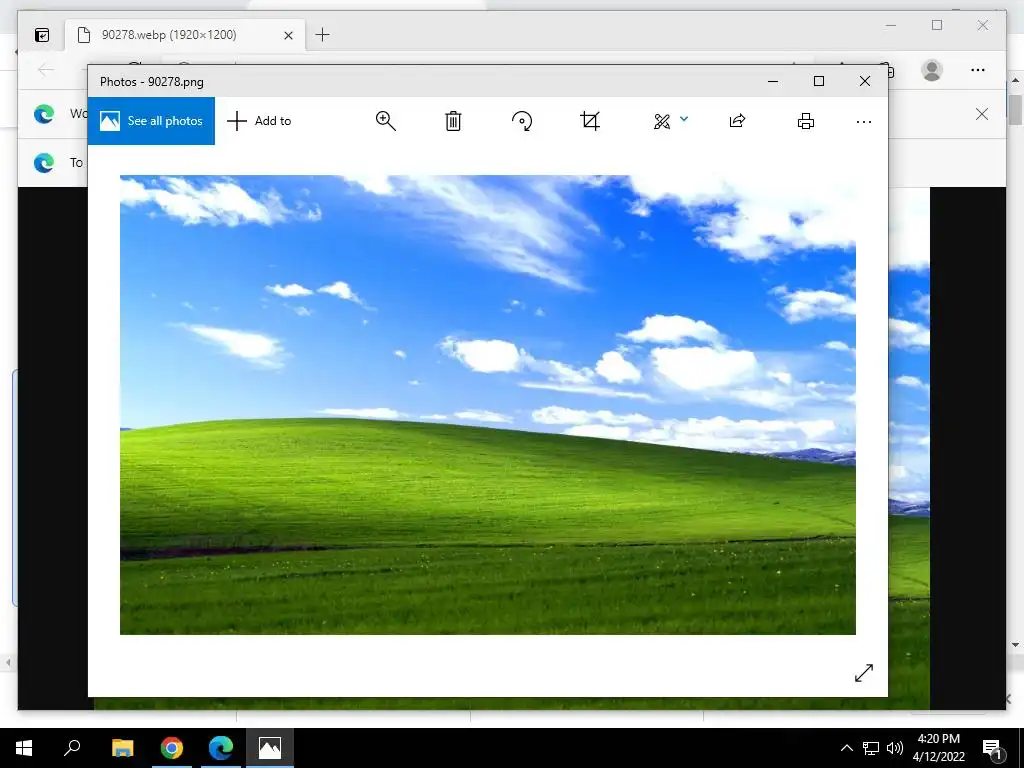1024x768 pixels.
Task: Open network status tray icon
Action: 871,748
